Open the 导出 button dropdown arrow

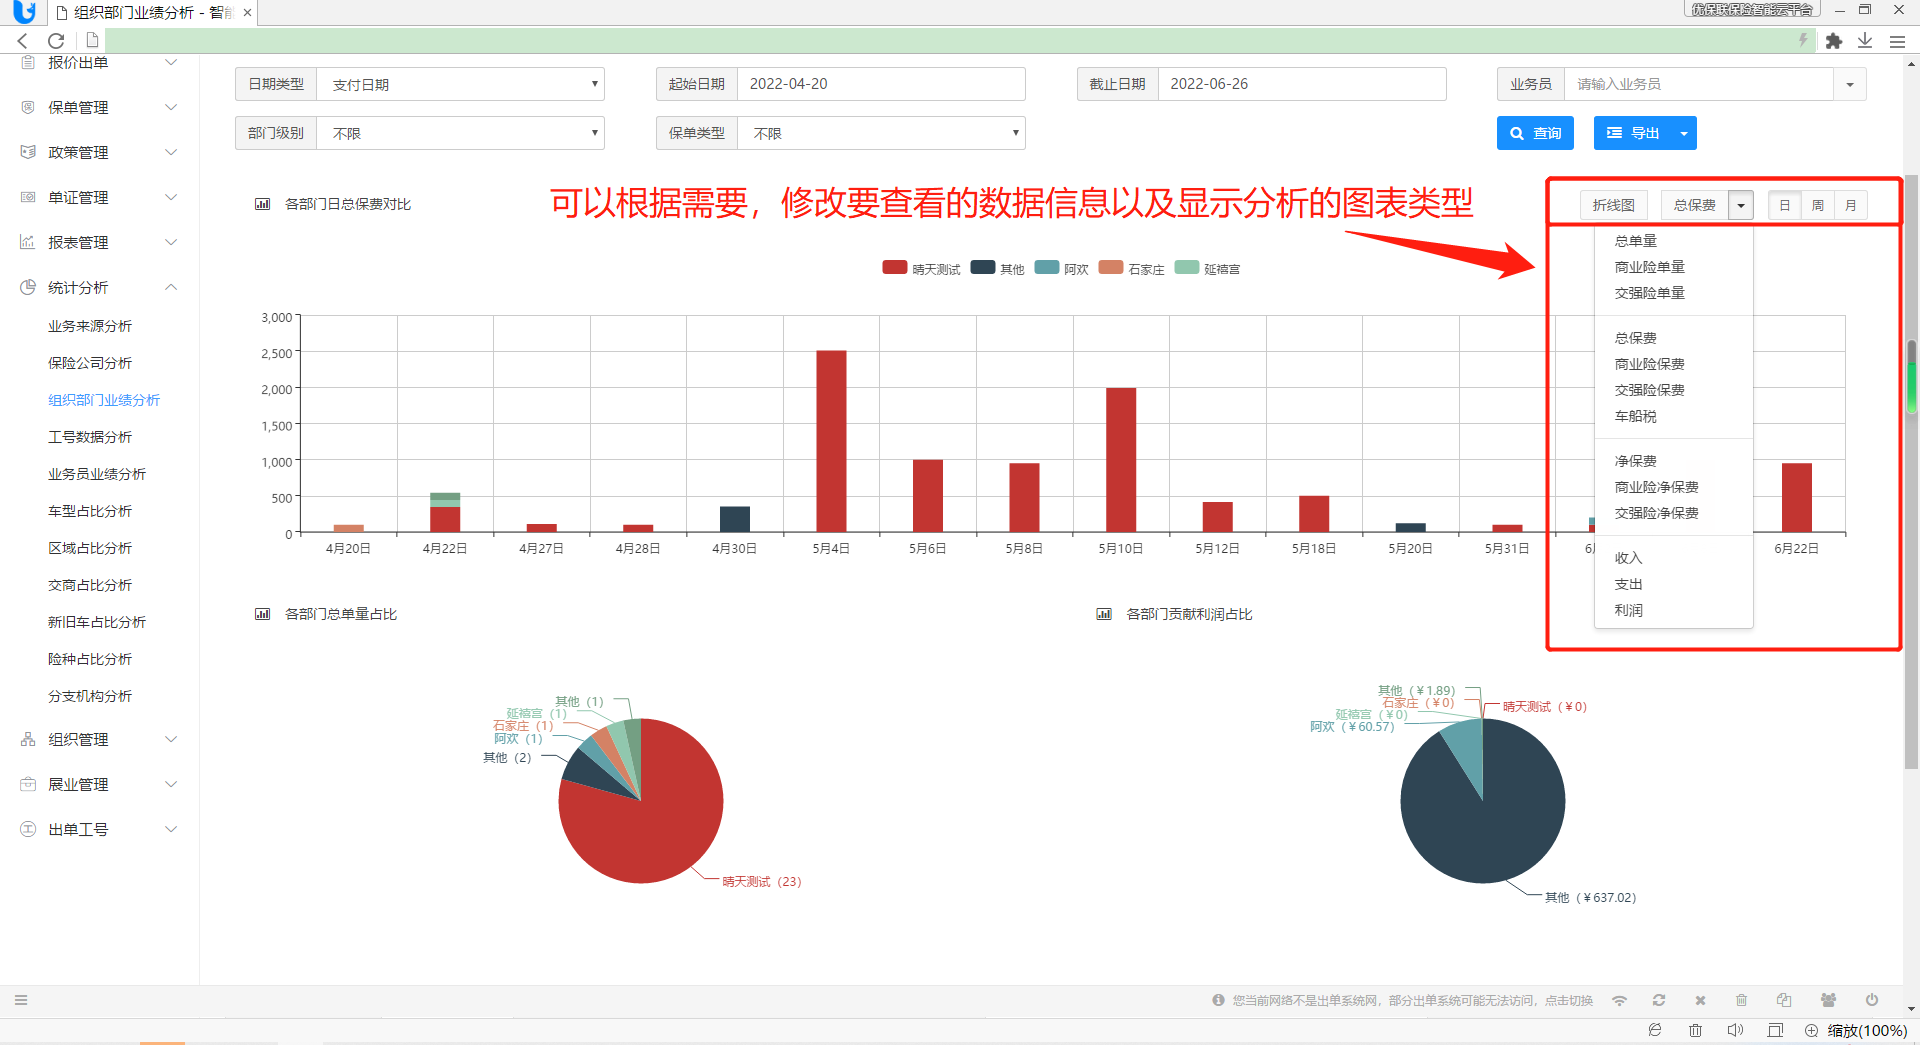pyautogui.click(x=1684, y=133)
